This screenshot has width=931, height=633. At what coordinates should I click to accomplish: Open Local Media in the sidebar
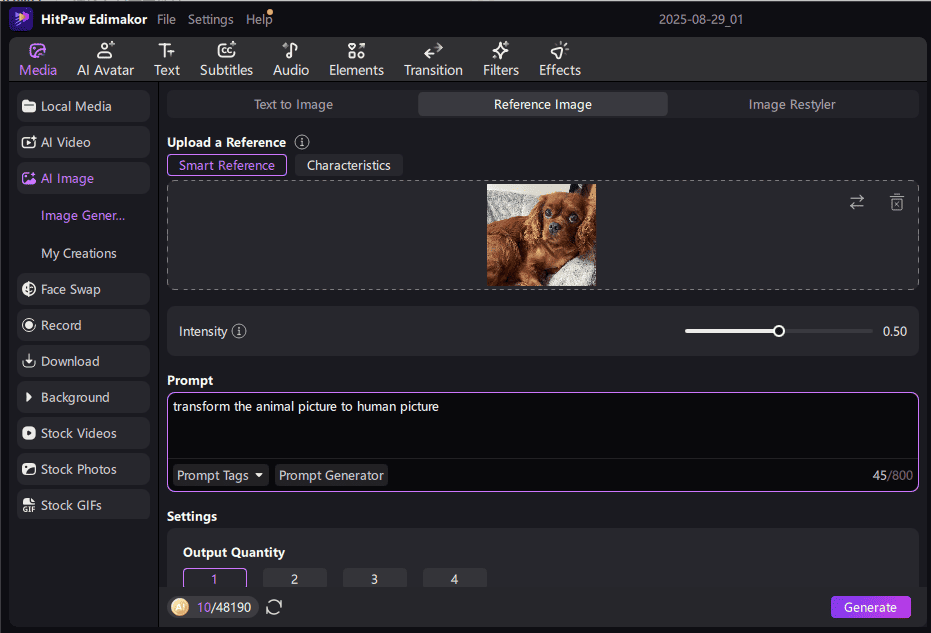pyautogui.click(x=83, y=106)
